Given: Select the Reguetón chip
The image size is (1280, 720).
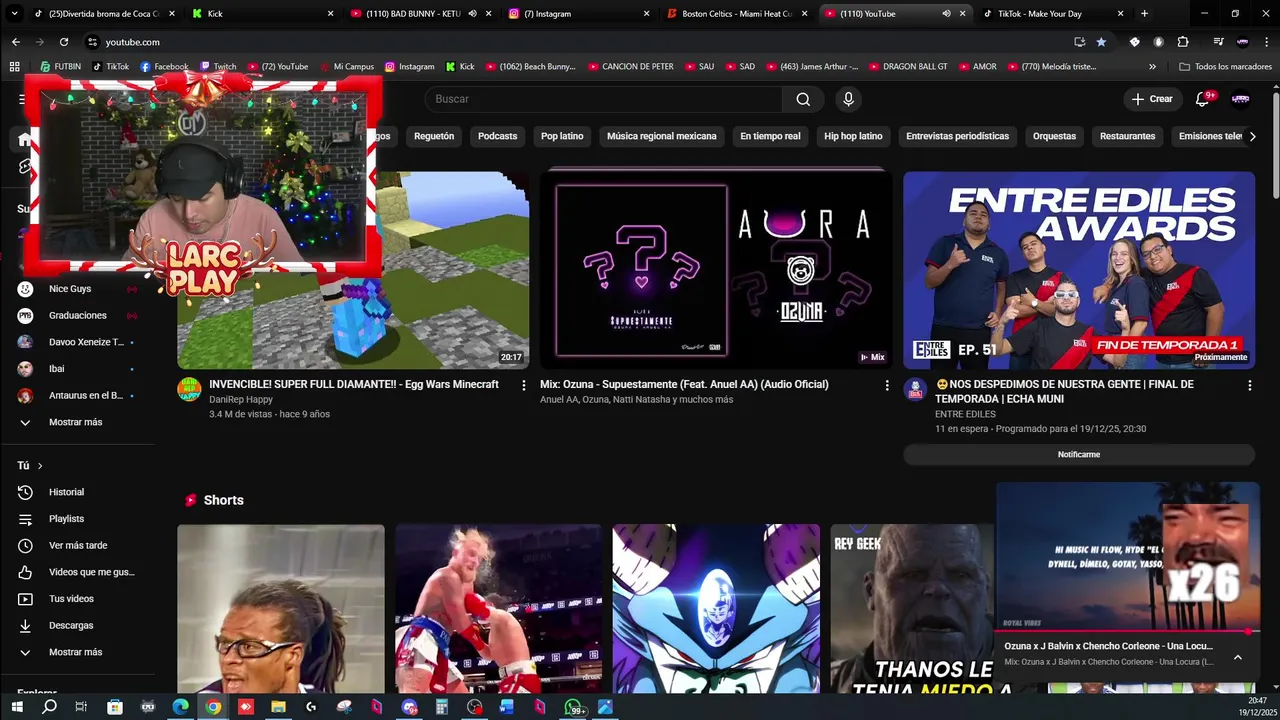Looking at the screenshot, I should 434,136.
